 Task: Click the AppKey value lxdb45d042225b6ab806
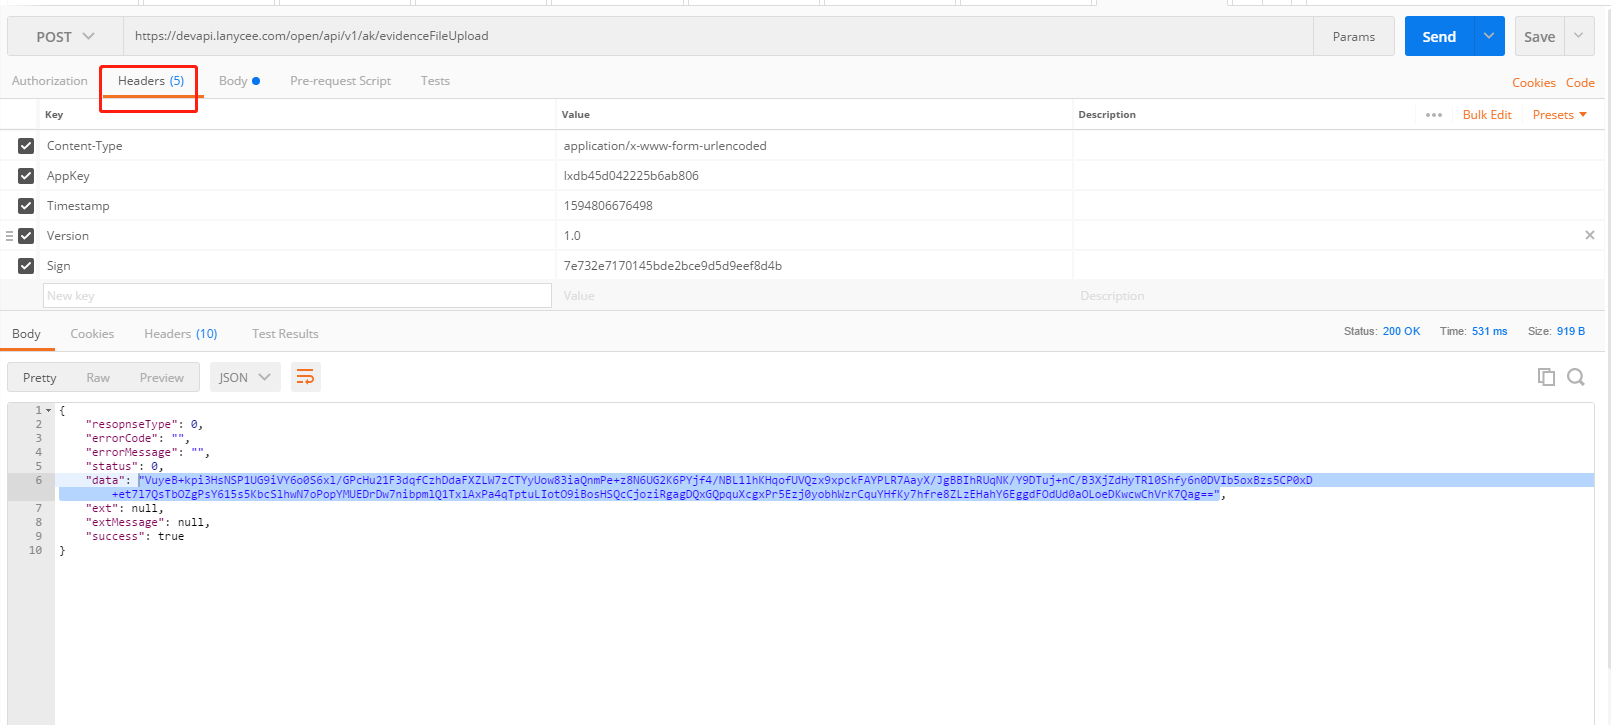tap(631, 176)
